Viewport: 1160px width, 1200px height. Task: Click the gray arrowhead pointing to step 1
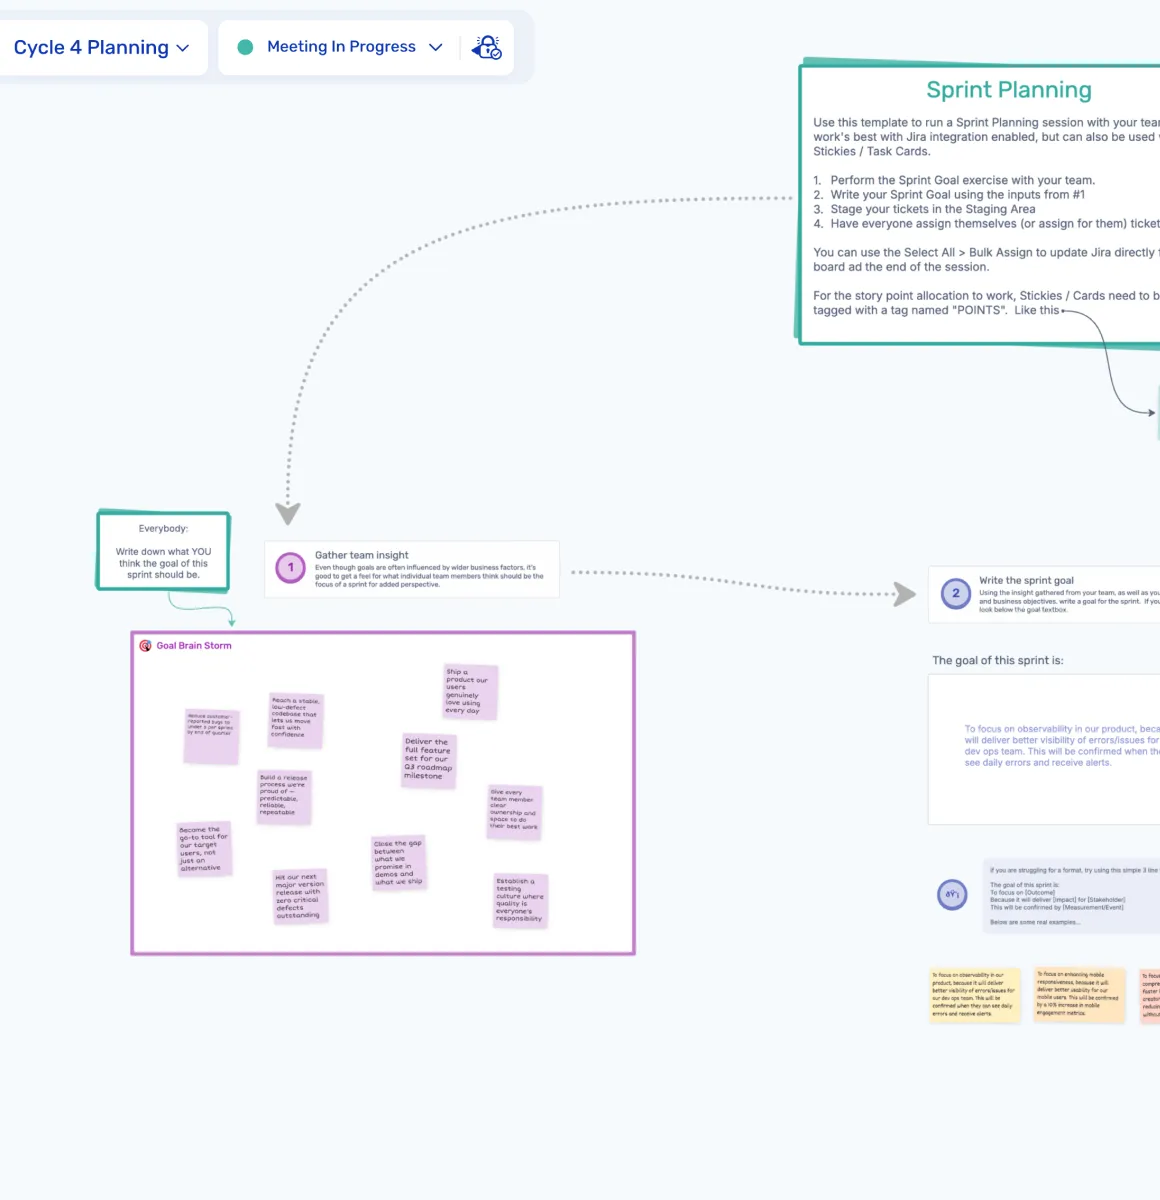[288, 513]
